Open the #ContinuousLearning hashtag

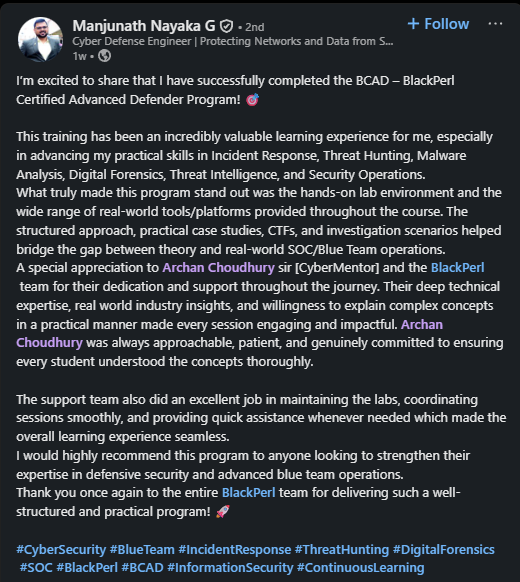coord(360,568)
